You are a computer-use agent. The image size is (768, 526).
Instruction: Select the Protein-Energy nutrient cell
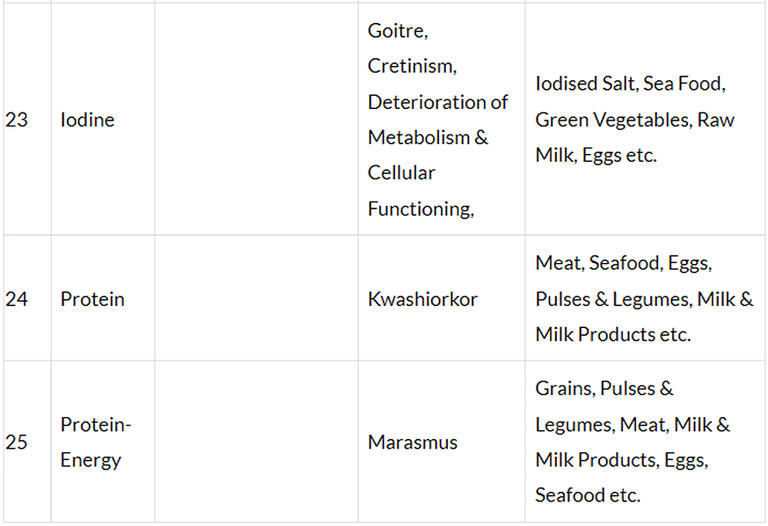tap(95, 442)
